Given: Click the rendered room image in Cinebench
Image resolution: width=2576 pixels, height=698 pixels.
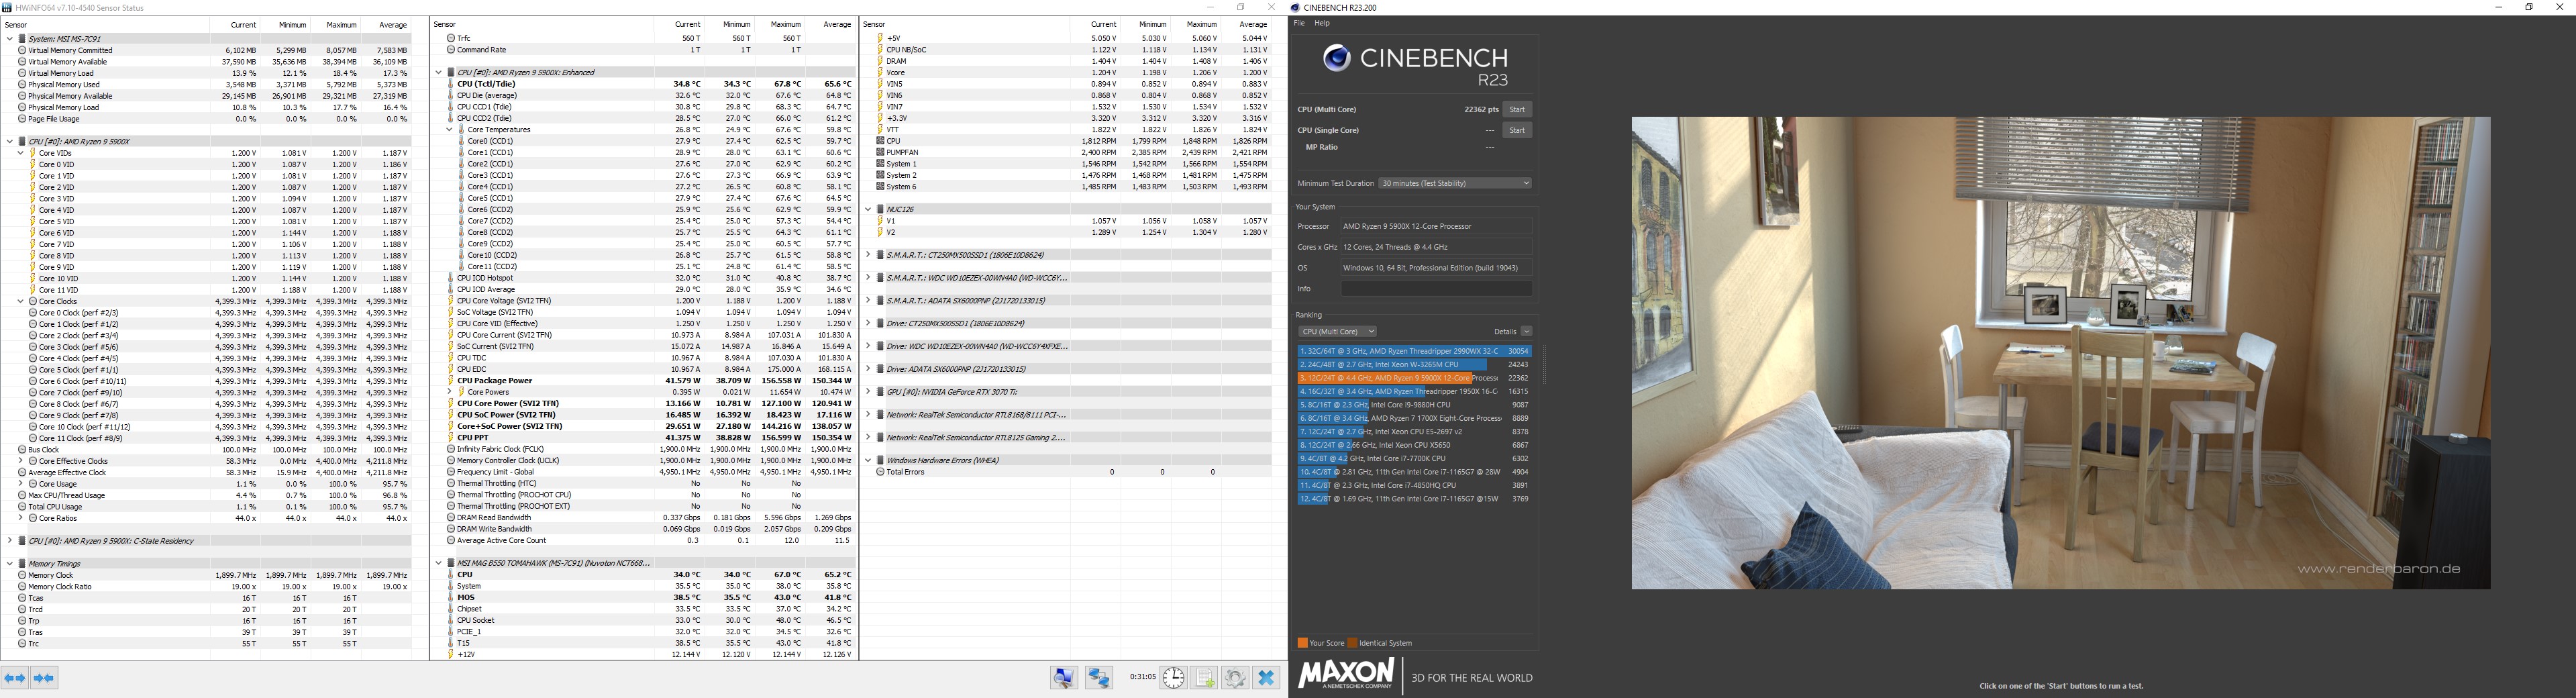Looking at the screenshot, I should [x=2061, y=353].
